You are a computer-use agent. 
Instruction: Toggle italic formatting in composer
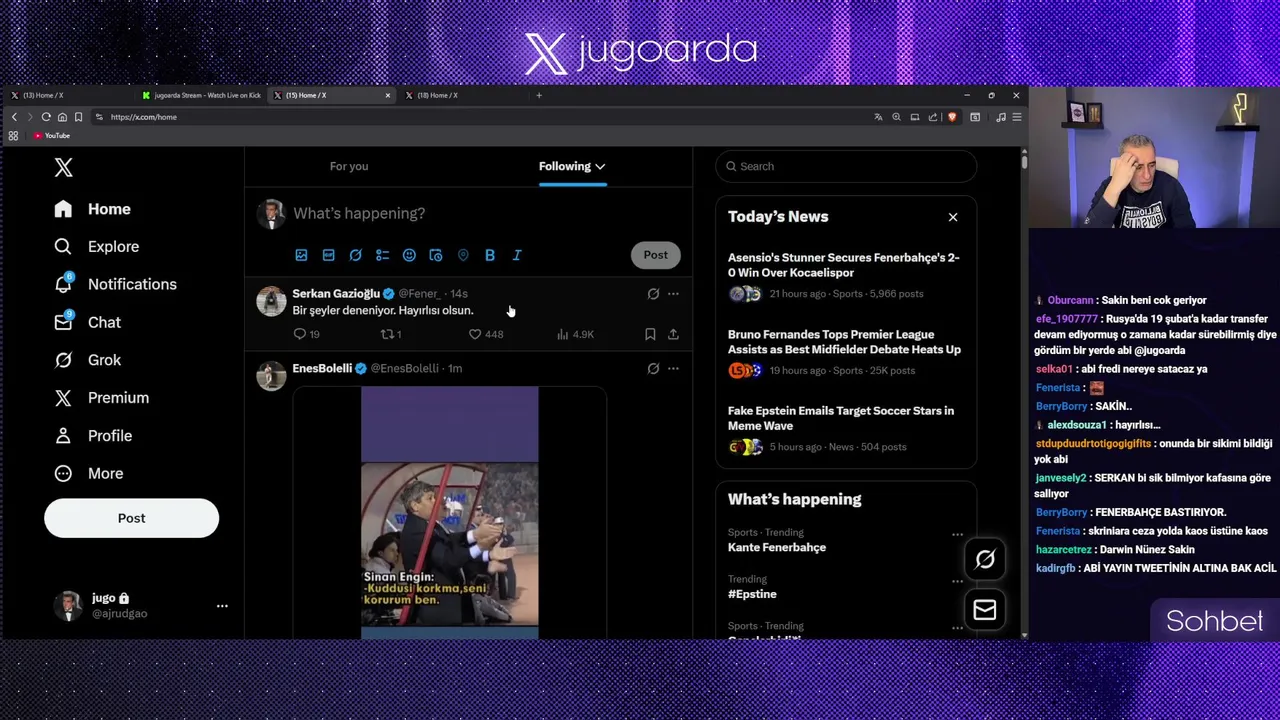(x=517, y=255)
